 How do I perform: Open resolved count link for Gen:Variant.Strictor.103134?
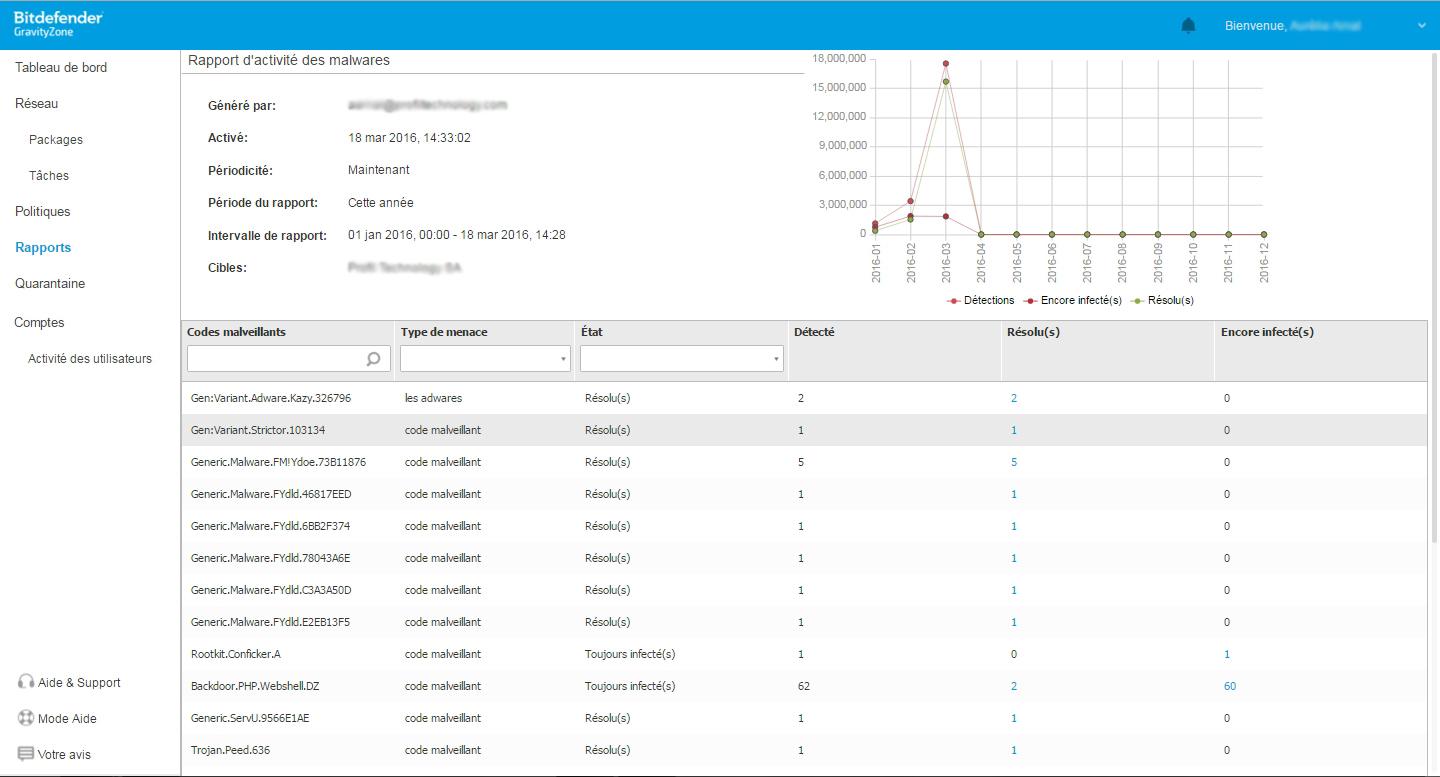(x=1014, y=430)
